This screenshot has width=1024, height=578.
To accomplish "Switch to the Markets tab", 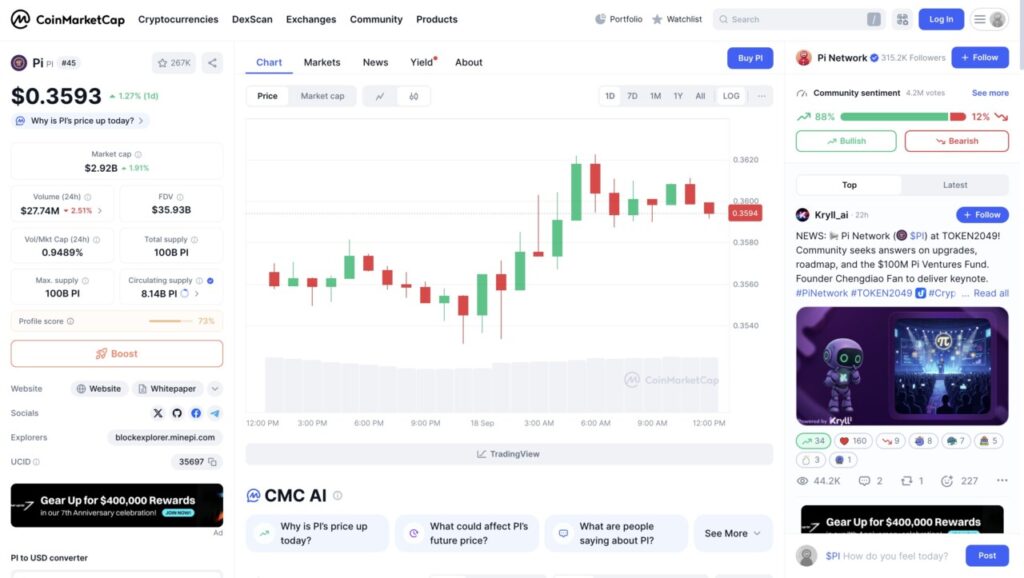I will pos(322,62).
